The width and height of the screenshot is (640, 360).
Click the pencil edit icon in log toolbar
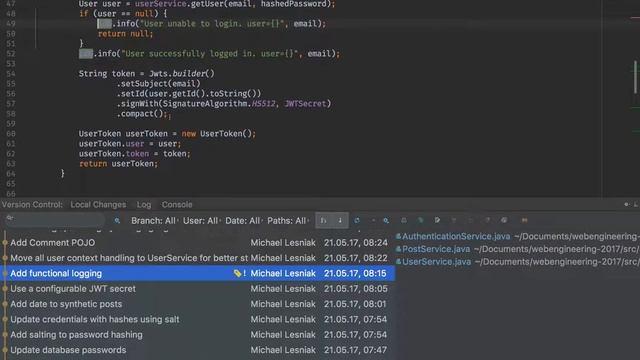coord(437,220)
